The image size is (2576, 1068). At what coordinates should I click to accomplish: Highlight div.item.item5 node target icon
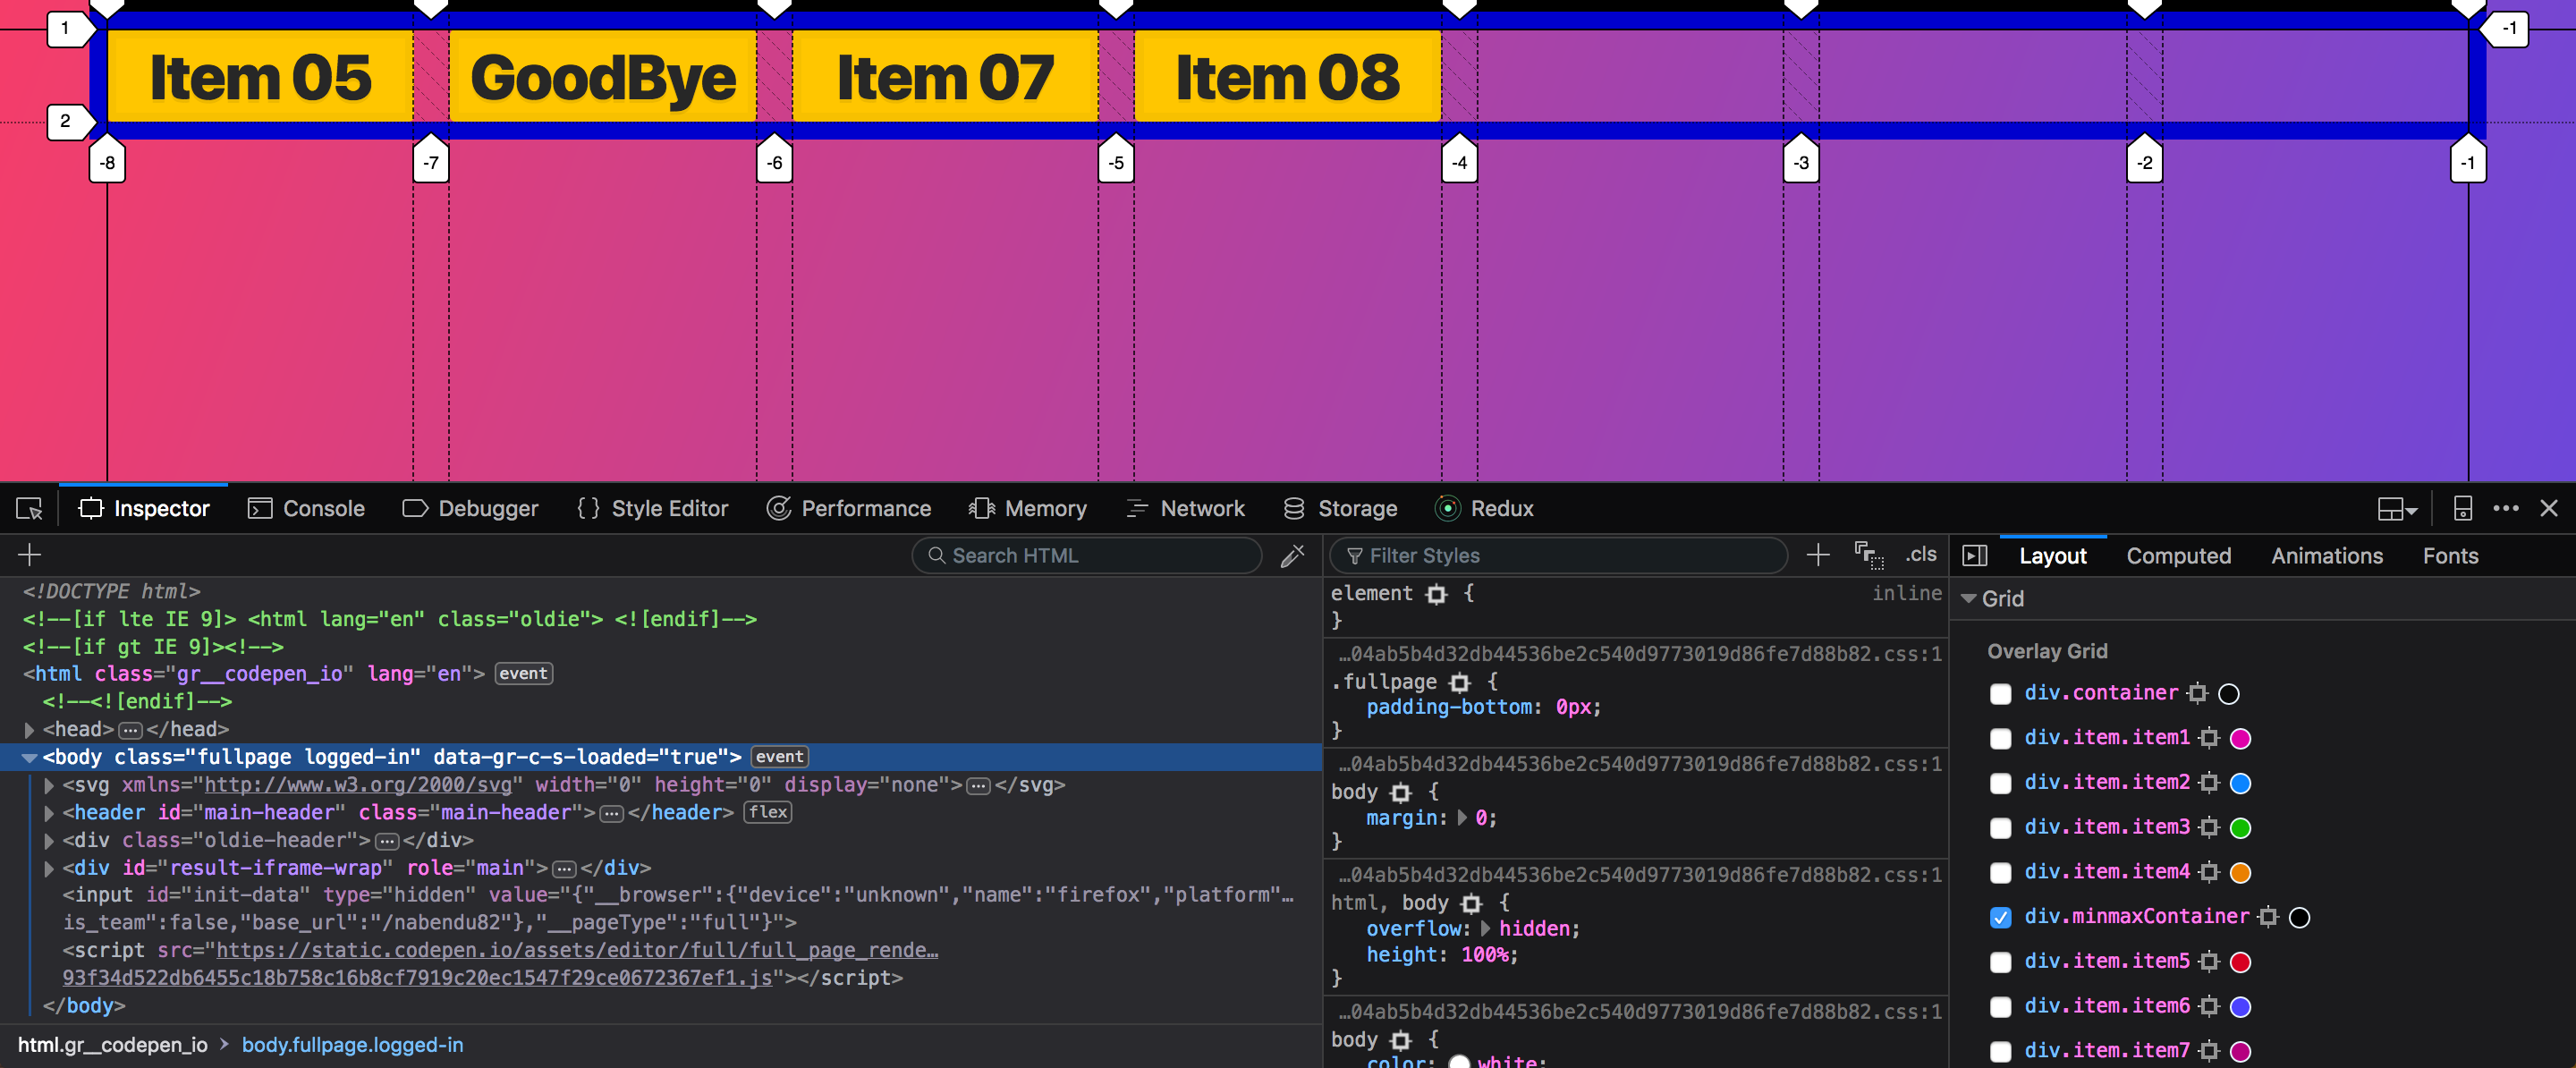pos(2209,962)
